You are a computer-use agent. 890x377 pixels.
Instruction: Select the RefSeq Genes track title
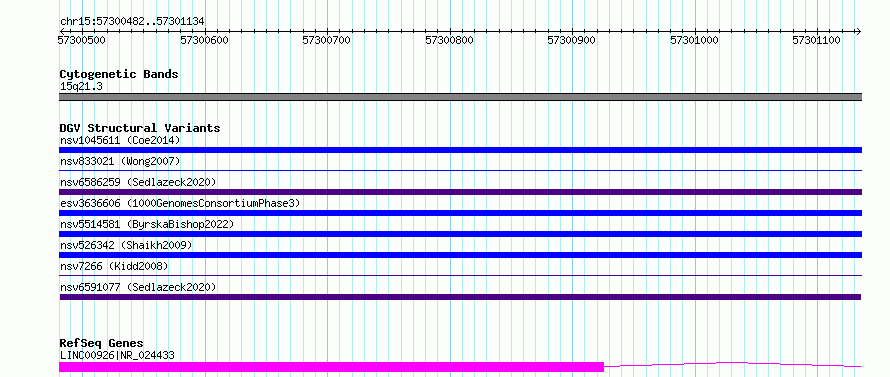102,344
